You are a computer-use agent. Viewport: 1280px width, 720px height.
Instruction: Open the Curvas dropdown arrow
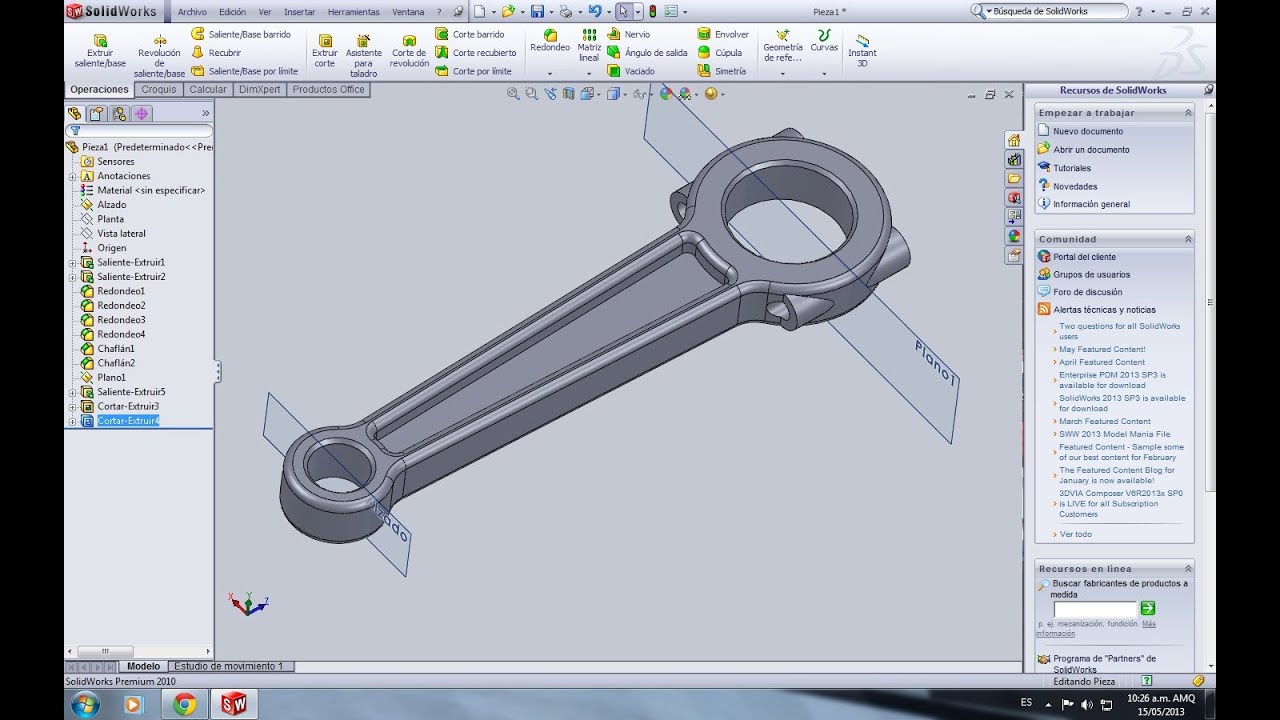824,74
